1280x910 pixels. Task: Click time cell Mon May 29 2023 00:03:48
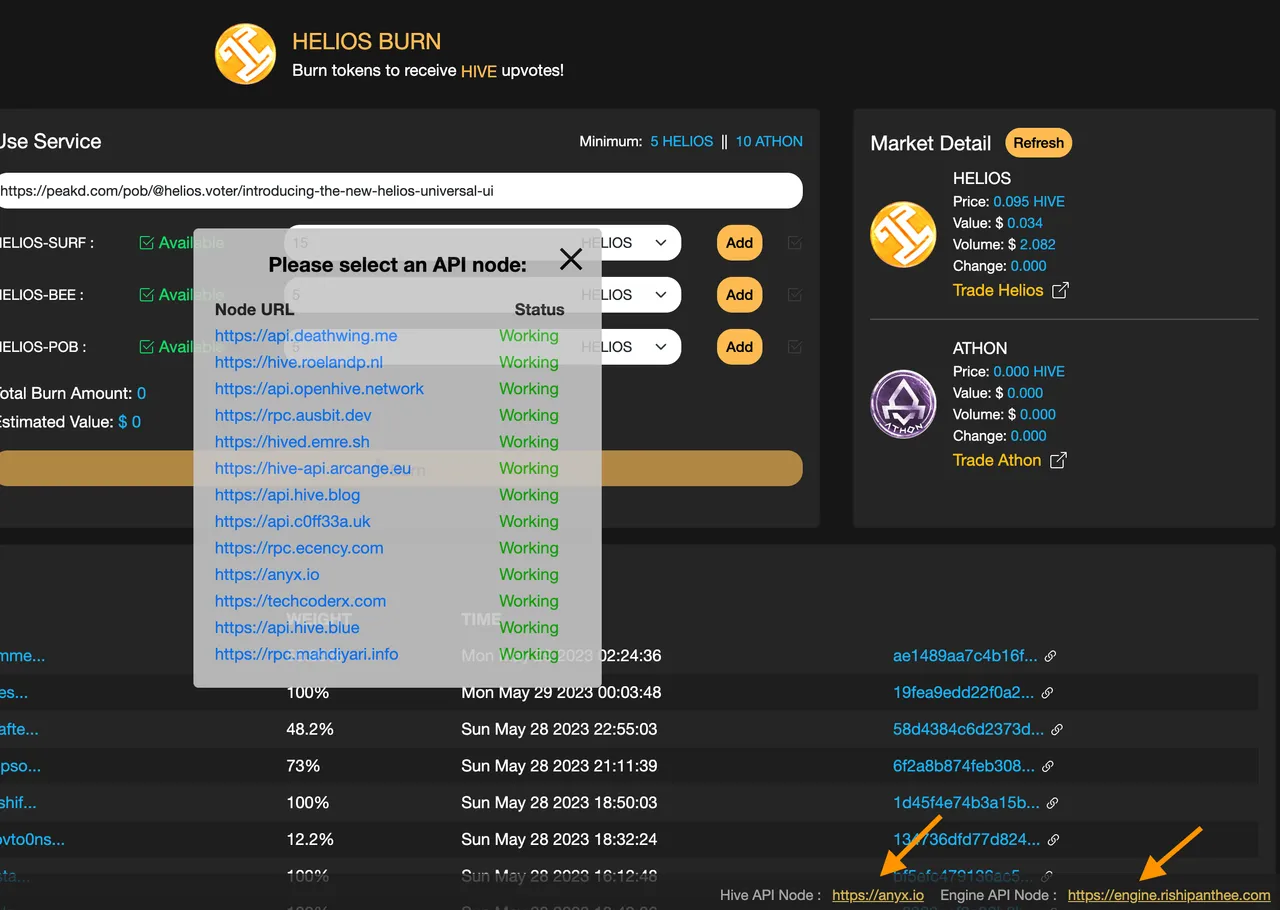(561, 692)
